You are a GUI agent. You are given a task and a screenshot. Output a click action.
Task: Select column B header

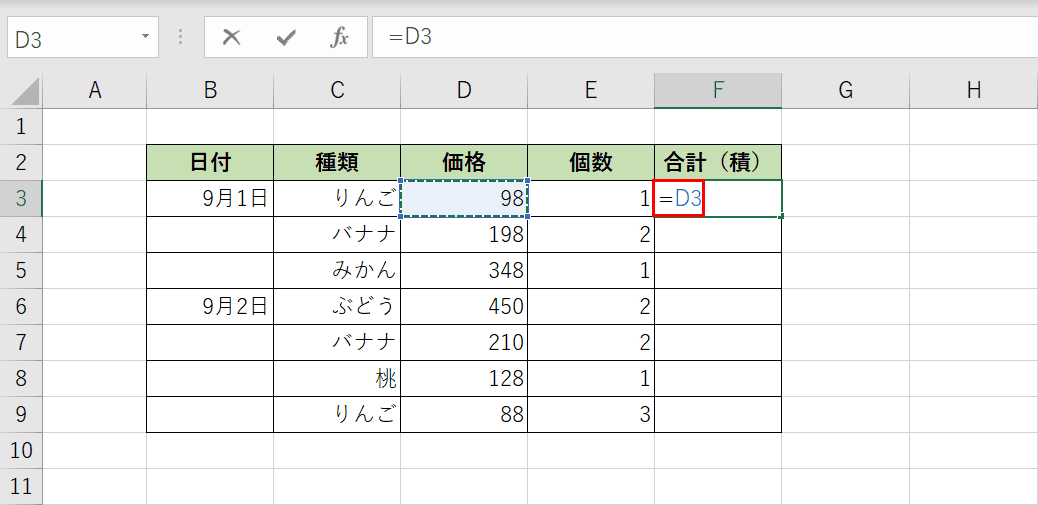pyautogui.click(x=210, y=91)
